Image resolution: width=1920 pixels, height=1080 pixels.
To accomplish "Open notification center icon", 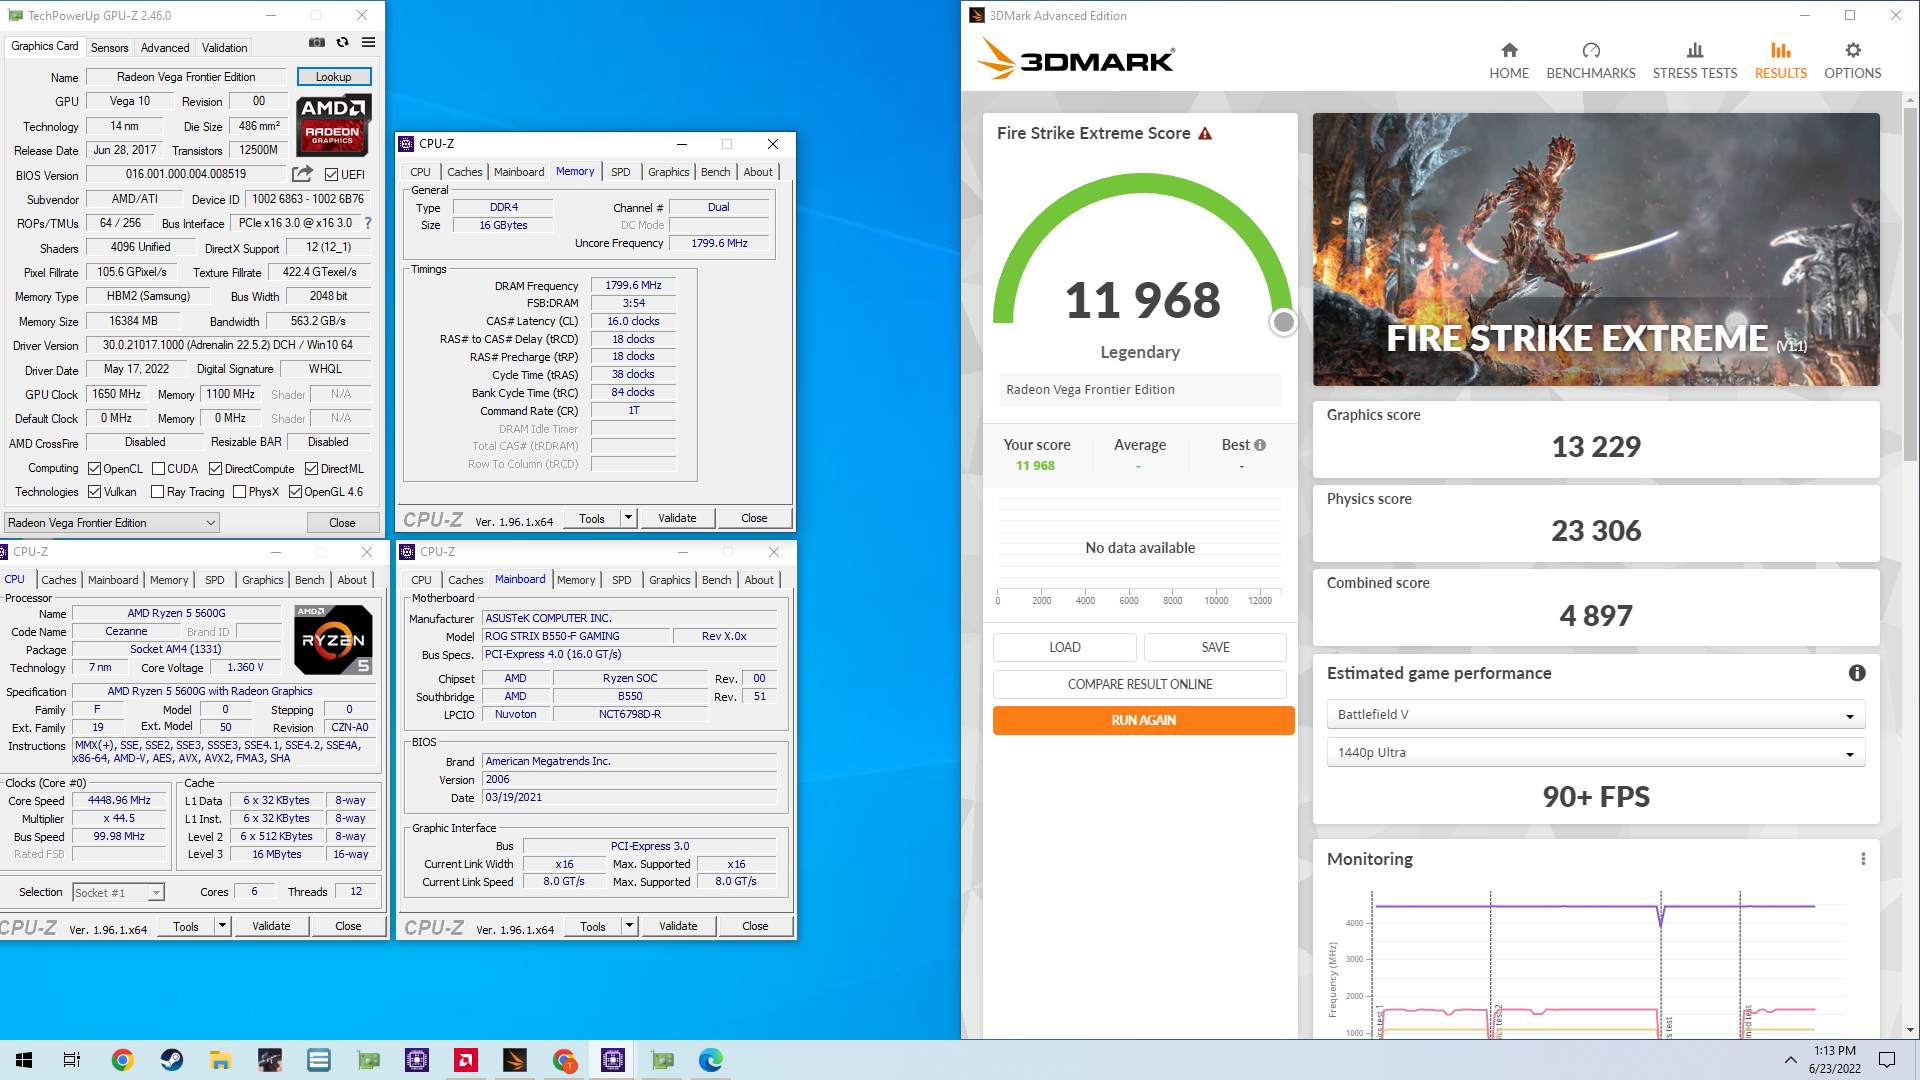I will [x=1887, y=1060].
